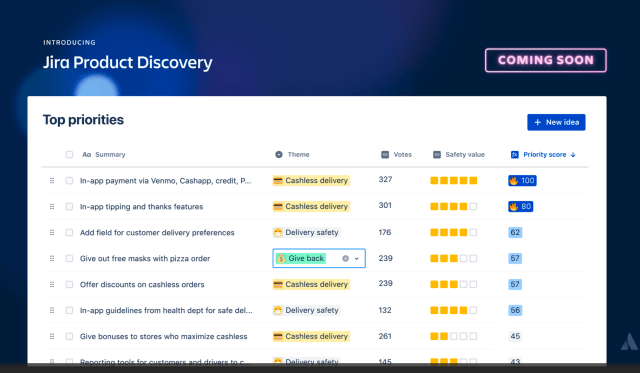Viewport: 640px width, 373px height.
Task: Open Cashless delivery theme of In-app payment row
Action: tap(311, 180)
